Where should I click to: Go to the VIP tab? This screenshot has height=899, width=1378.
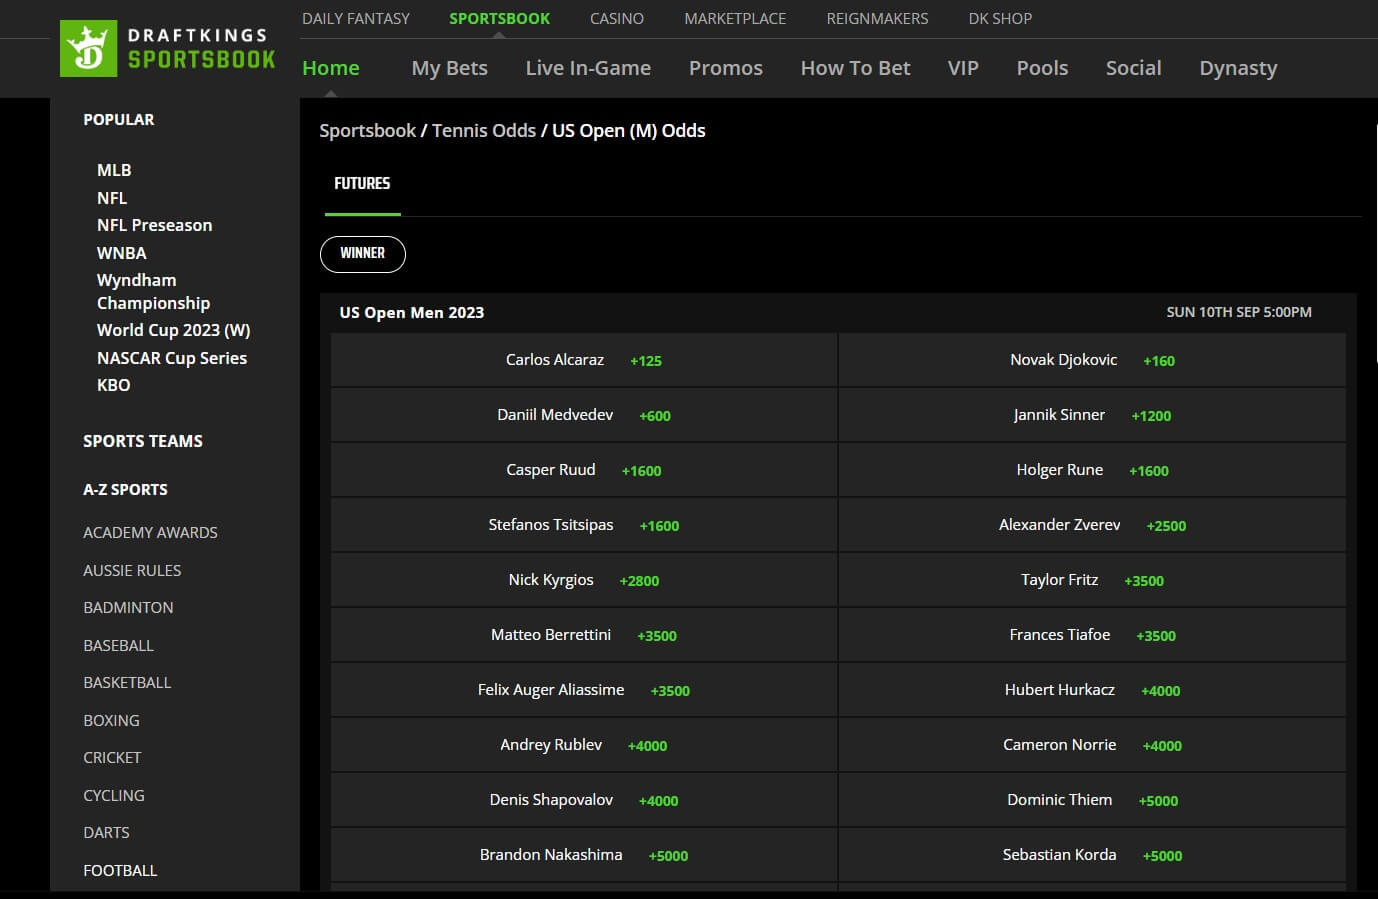point(963,68)
